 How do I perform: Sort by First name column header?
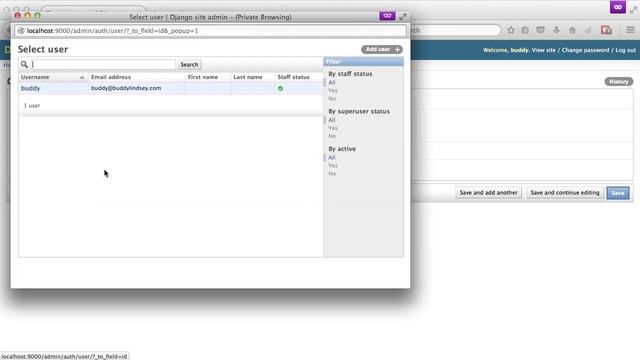tap(203, 77)
